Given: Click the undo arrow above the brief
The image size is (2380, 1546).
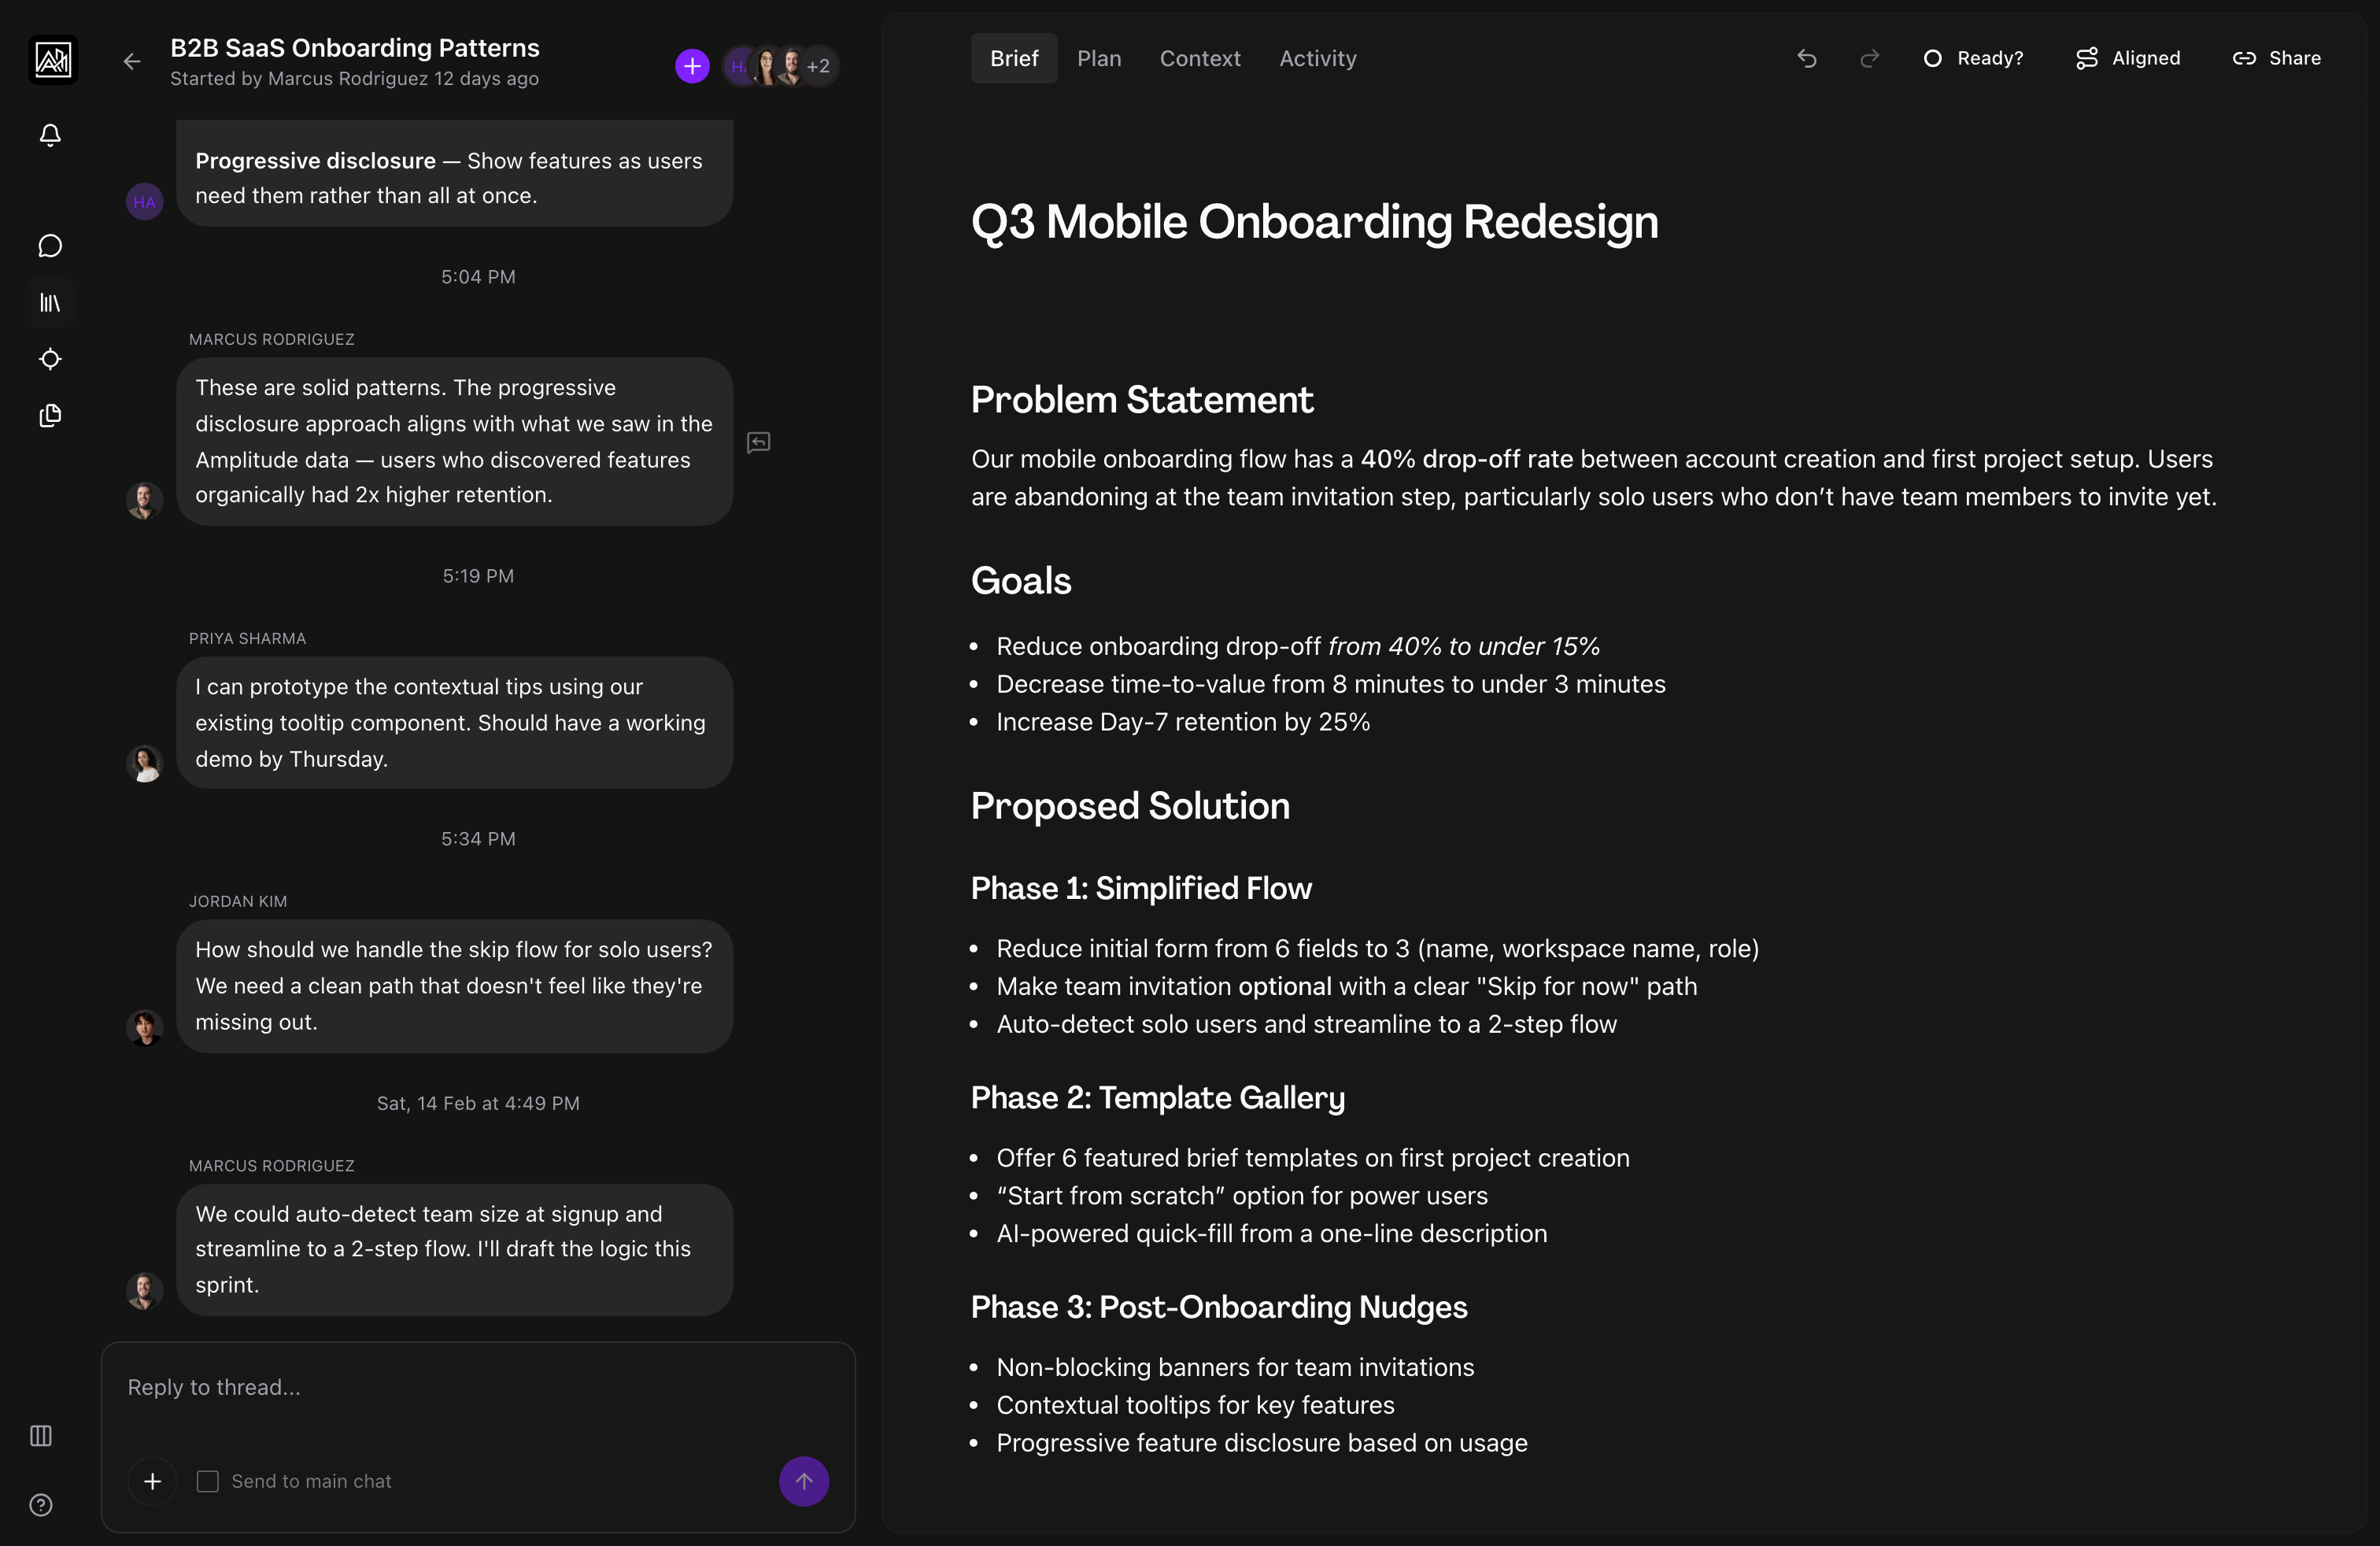Looking at the screenshot, I should (1806, 58).
